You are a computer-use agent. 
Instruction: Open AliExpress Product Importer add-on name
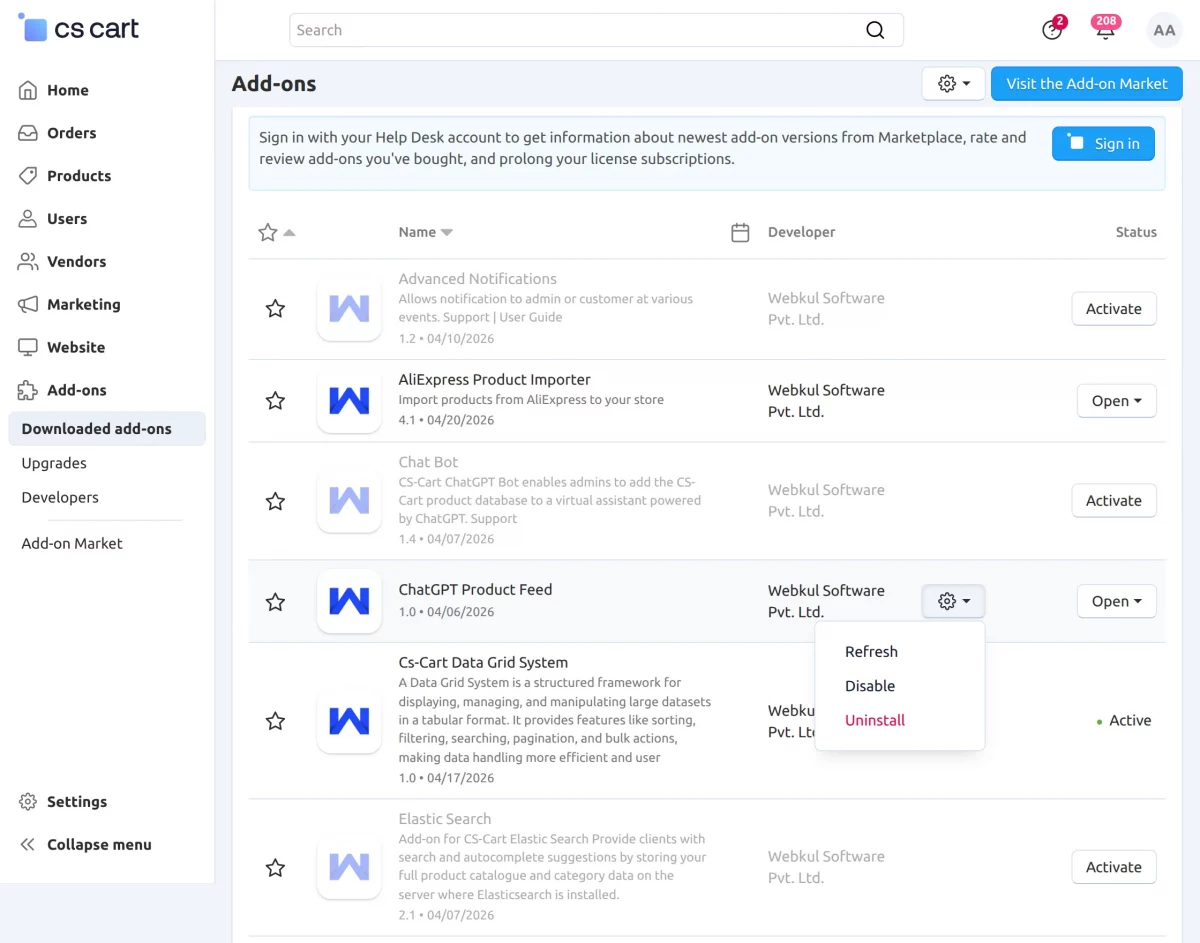pos(494,380)
